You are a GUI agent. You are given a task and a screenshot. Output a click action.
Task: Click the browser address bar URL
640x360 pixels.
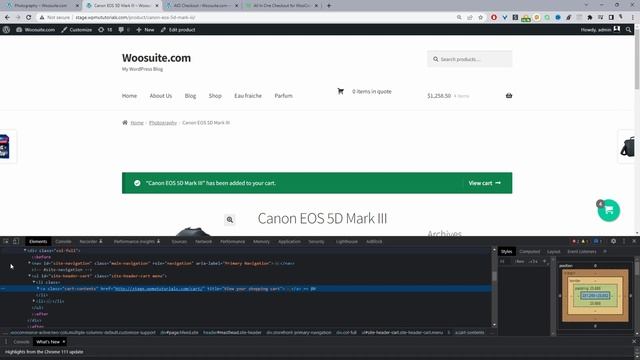pyautogui.click(x=135, y=18)
